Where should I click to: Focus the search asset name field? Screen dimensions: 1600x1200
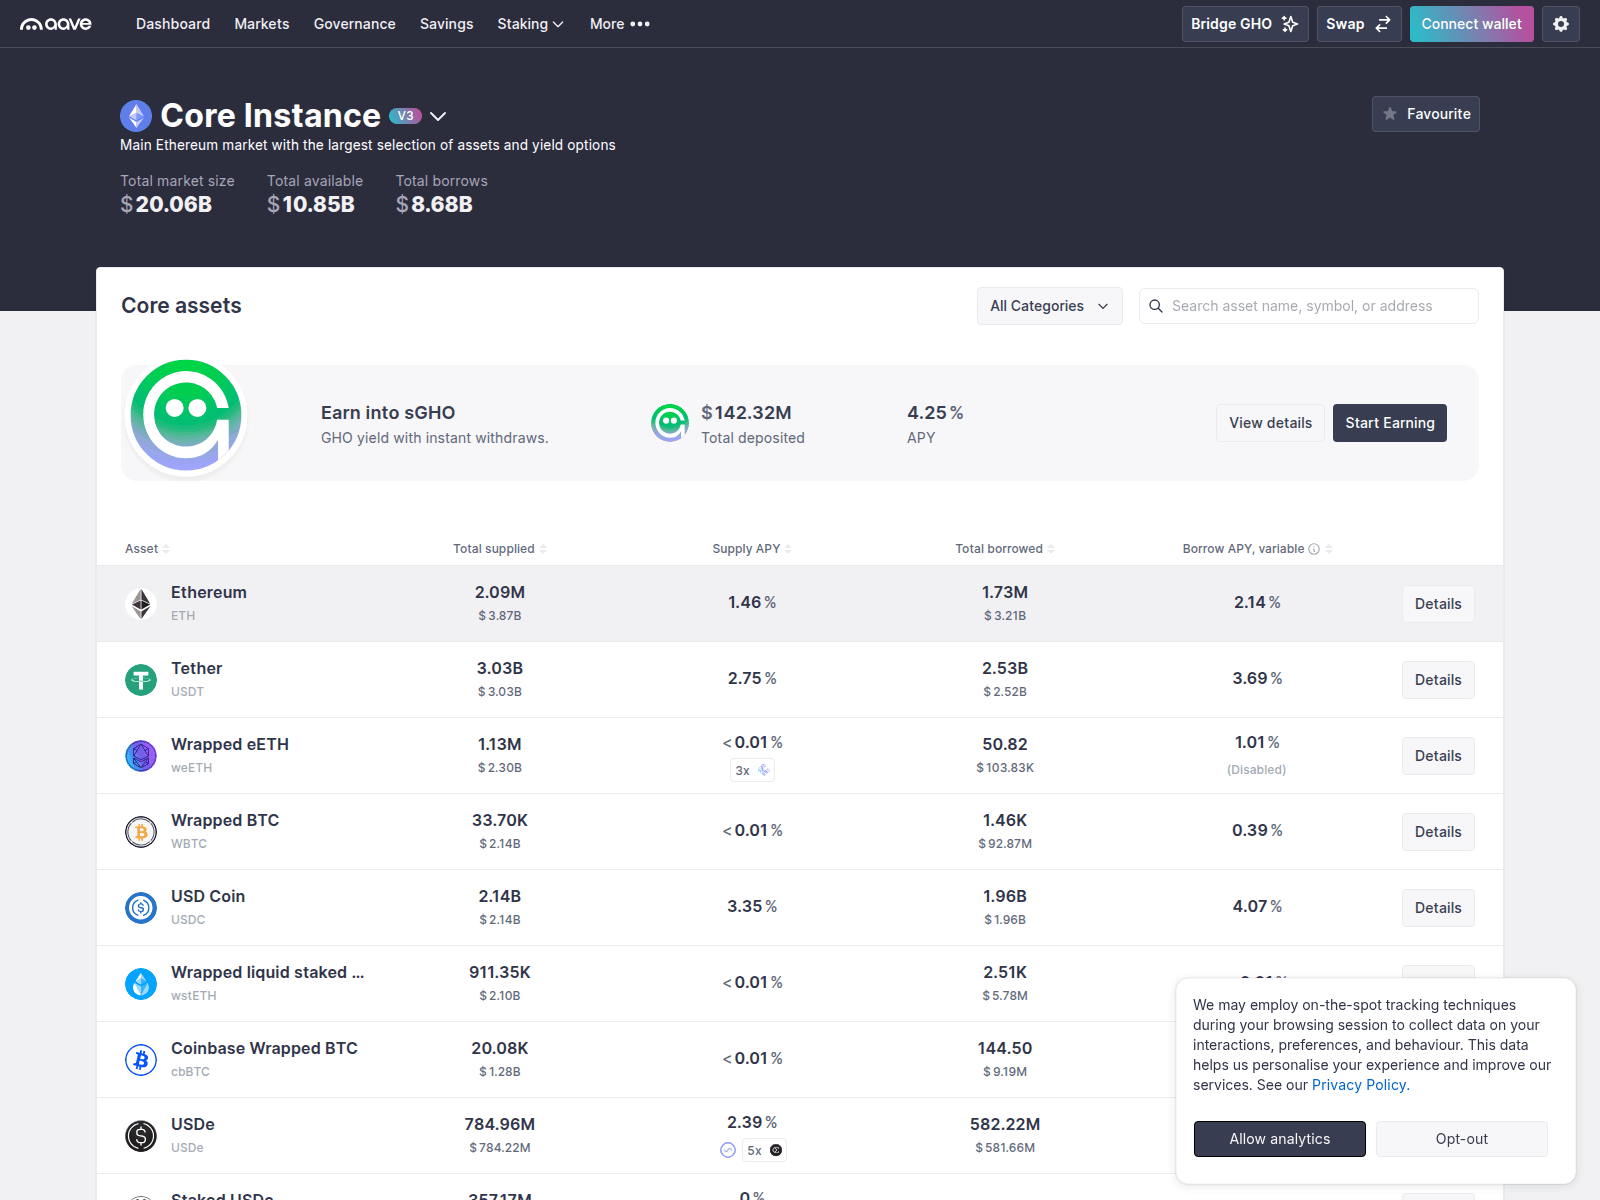[x=1309, y=306]
